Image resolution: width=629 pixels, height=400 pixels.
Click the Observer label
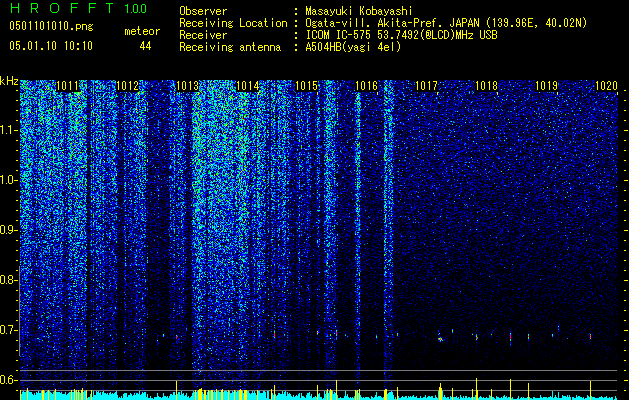click(x=203, y=11)
